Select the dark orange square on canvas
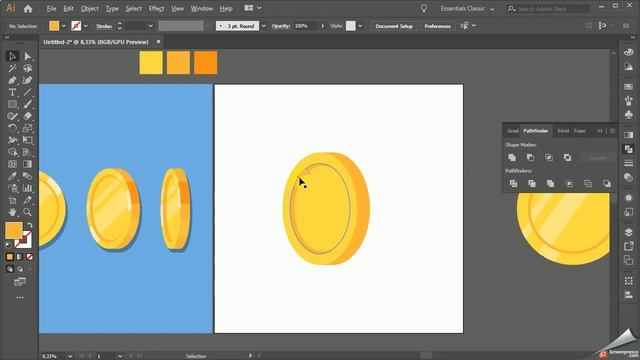The image size is (640, 360). (x=205, y=62)
